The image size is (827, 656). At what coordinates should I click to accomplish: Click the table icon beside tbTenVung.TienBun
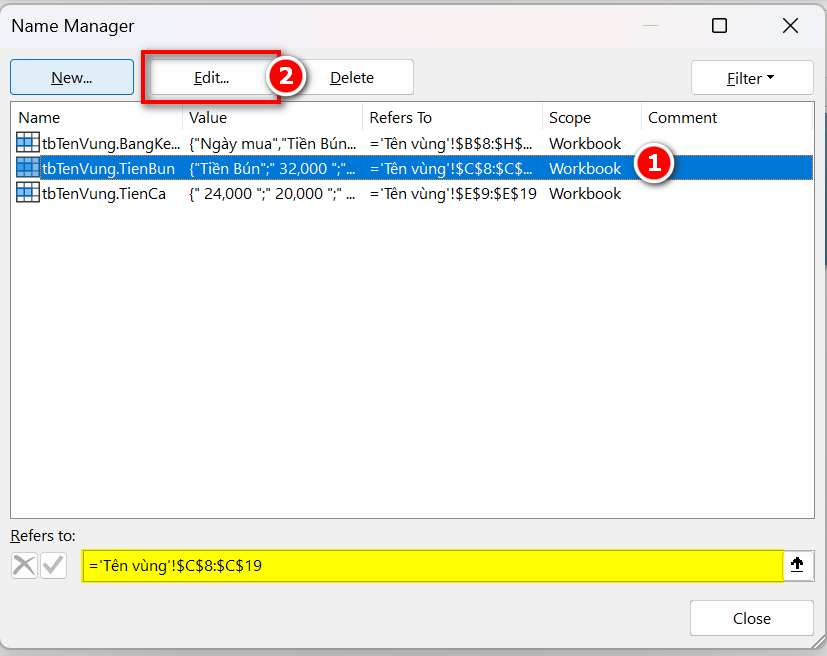[x=28, y=168]
